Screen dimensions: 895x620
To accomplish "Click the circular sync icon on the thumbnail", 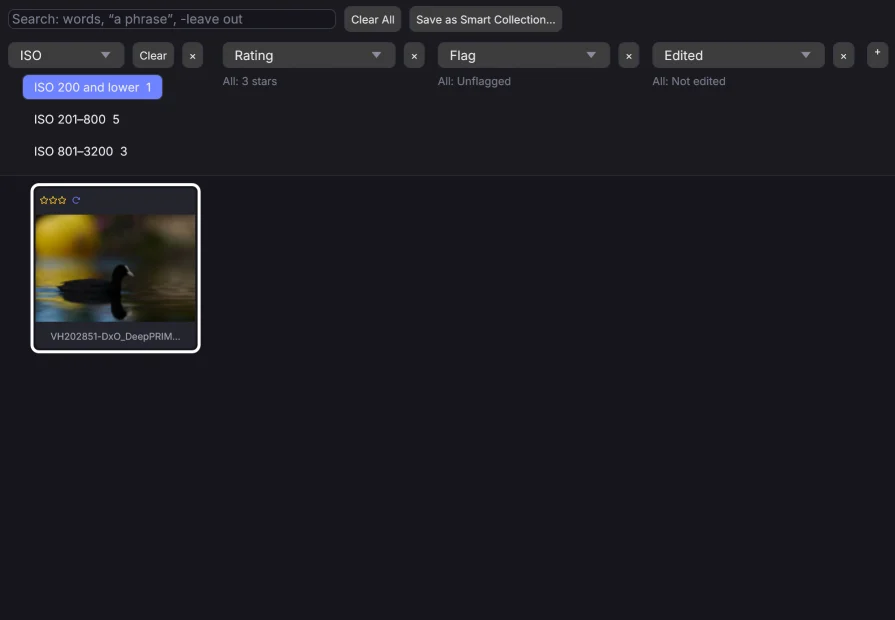I will (76, 200).
